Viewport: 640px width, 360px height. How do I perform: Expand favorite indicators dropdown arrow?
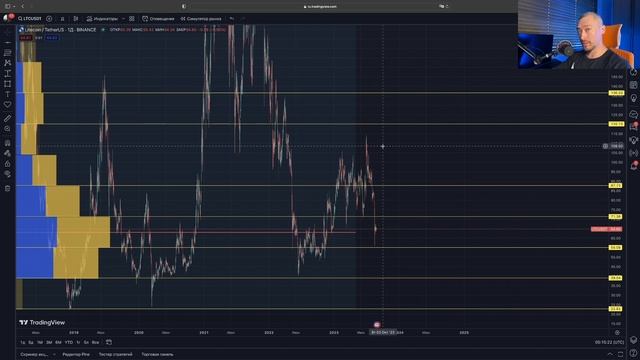pos(123,19)
